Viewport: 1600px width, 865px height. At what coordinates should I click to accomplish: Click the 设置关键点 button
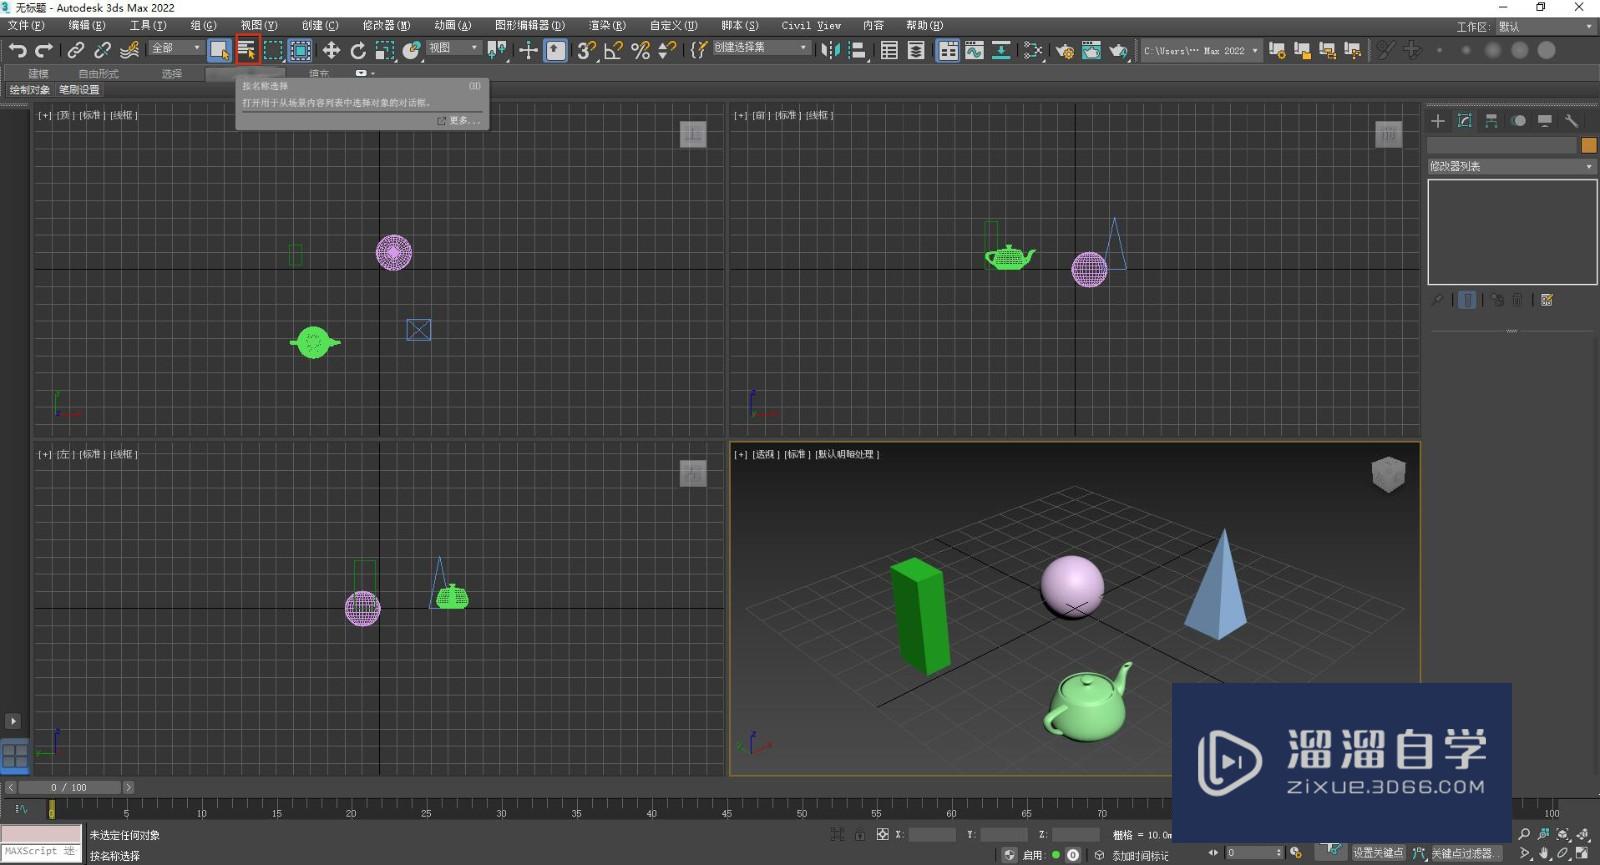(x=1378, y=853)
